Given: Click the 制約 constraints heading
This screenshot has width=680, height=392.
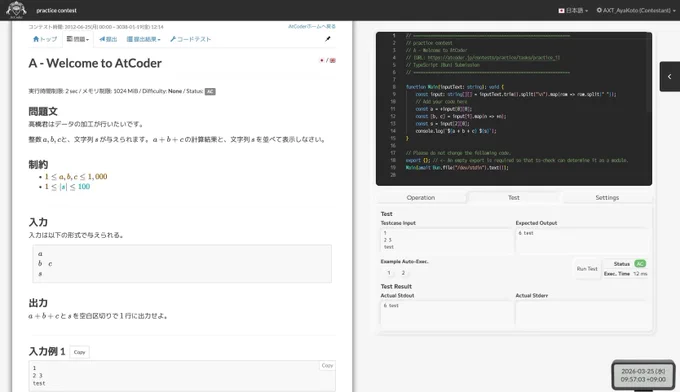Looking at the screenshot, I should click(38, 165).
